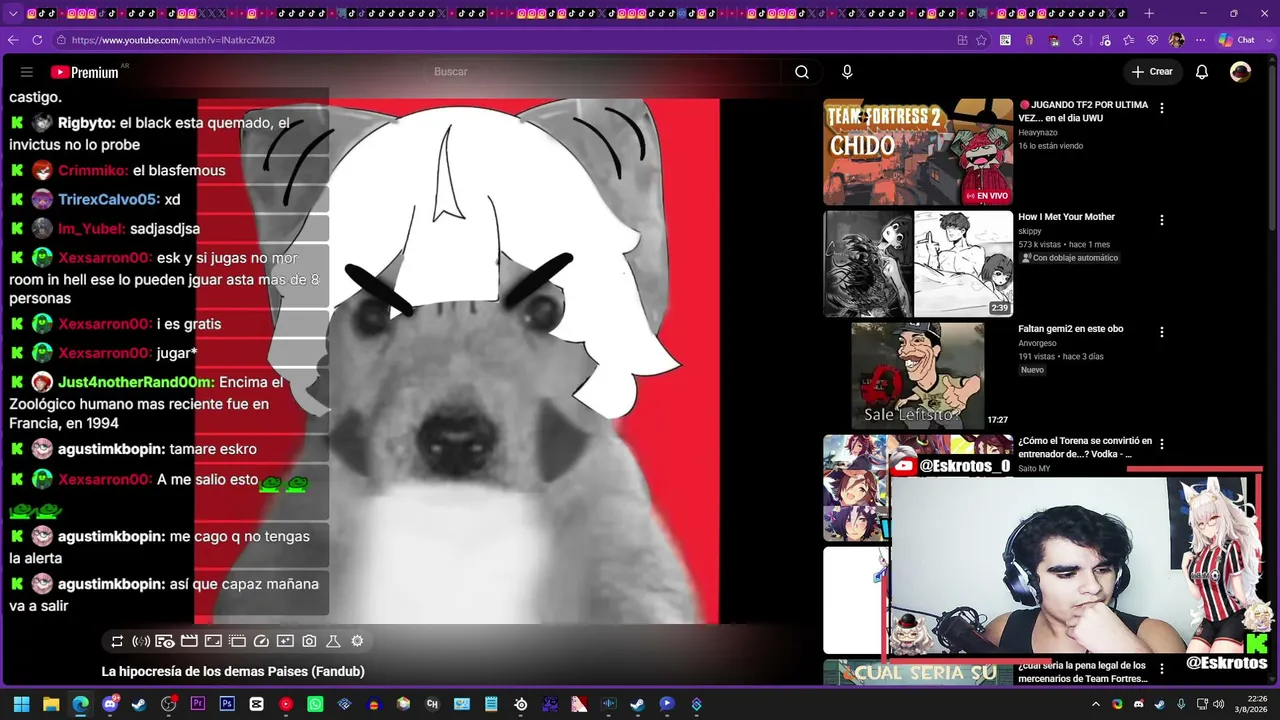Open the media control music icon

[x=1104, y=40]
